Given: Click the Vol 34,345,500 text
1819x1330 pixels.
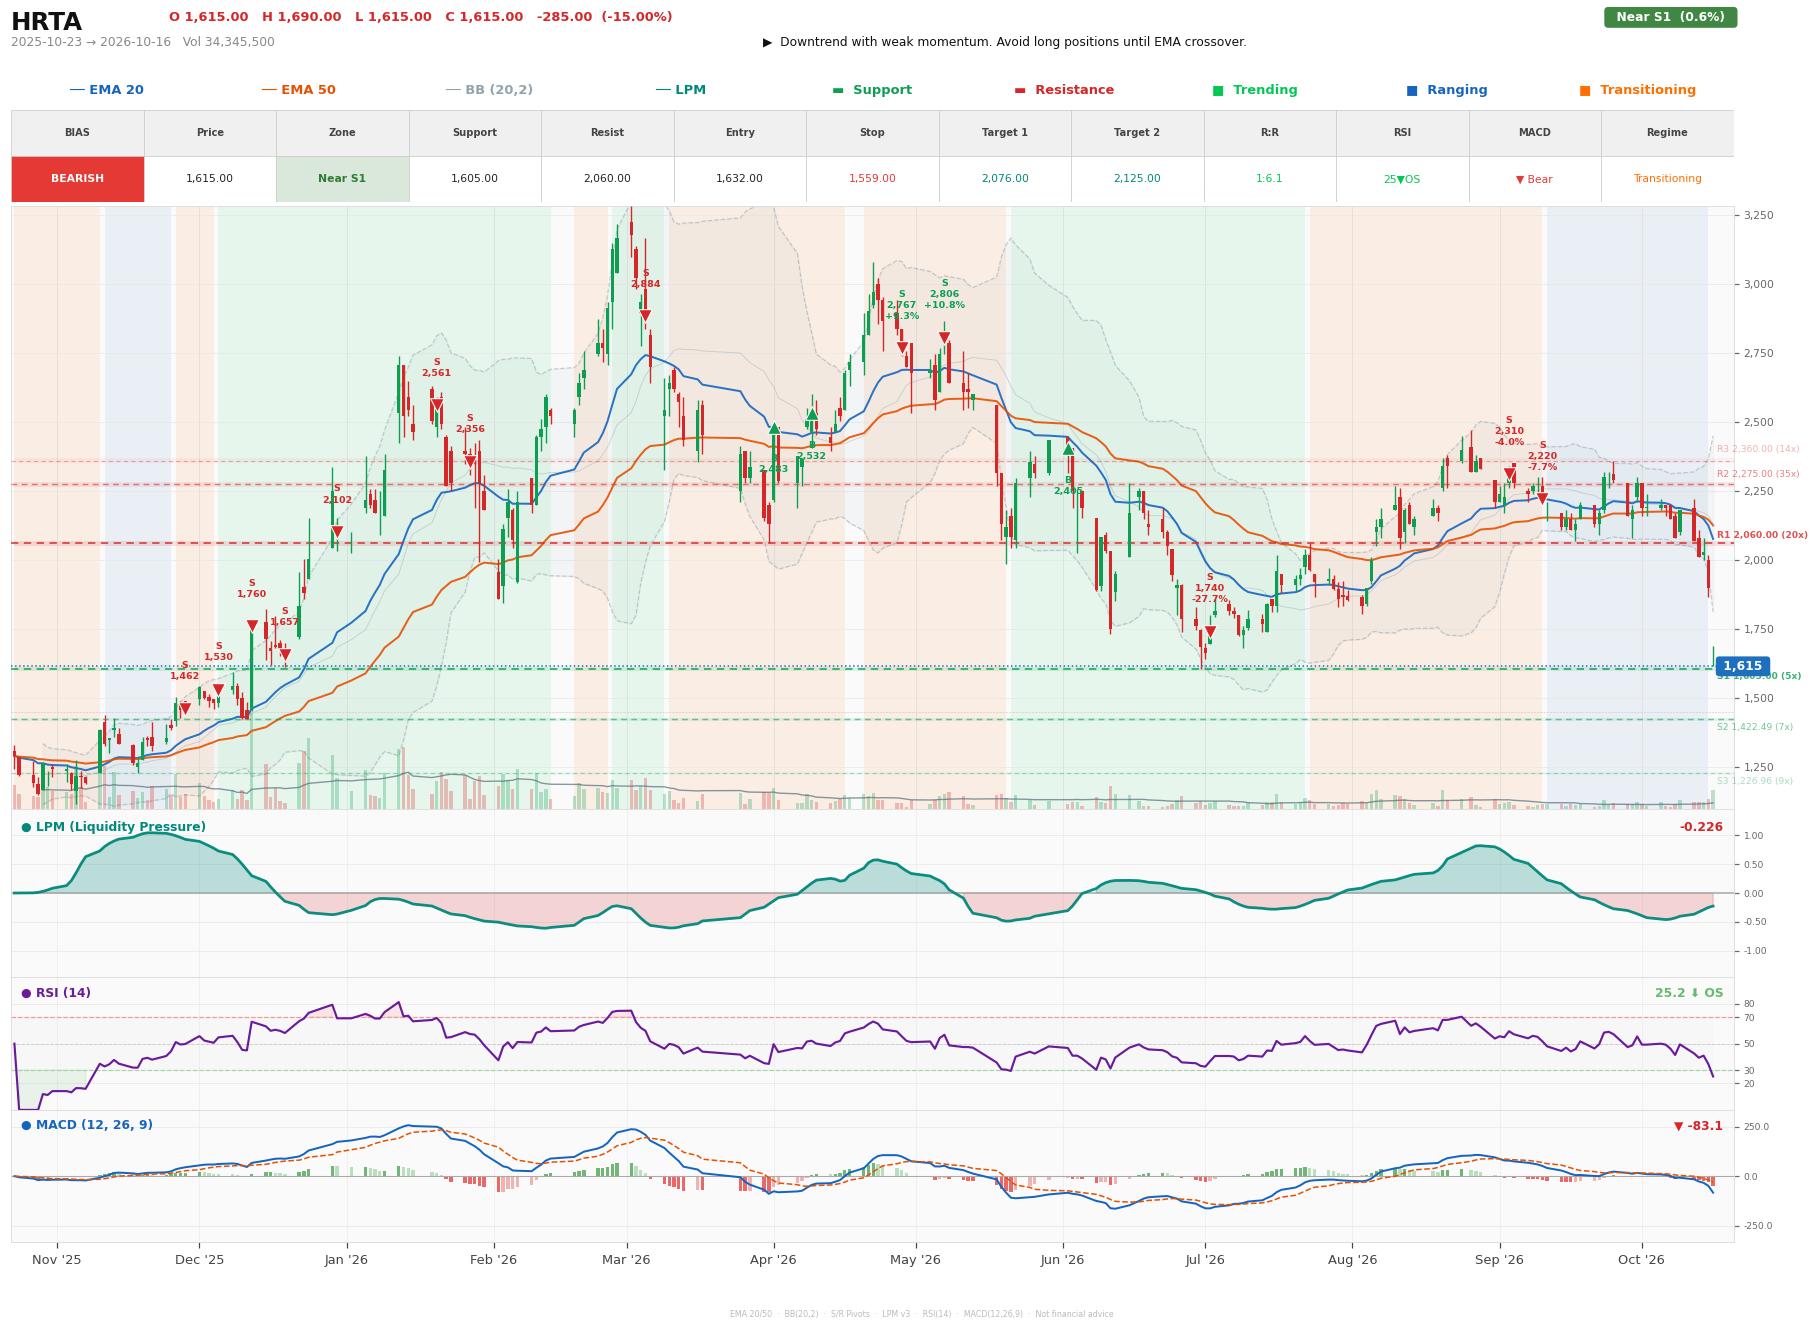Looking at the screenshot, I should 229,42.
